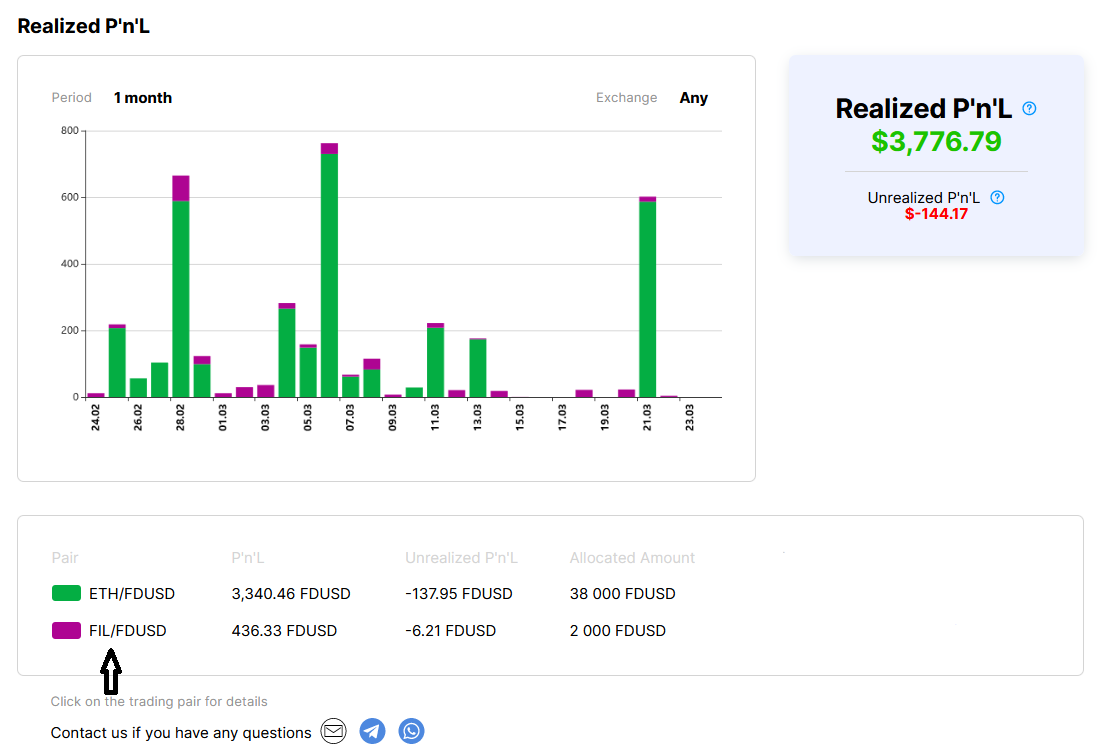Select the green ETH/FDUSD color swatch
This screenshot has width=1105, height=751.
point(66,593)
